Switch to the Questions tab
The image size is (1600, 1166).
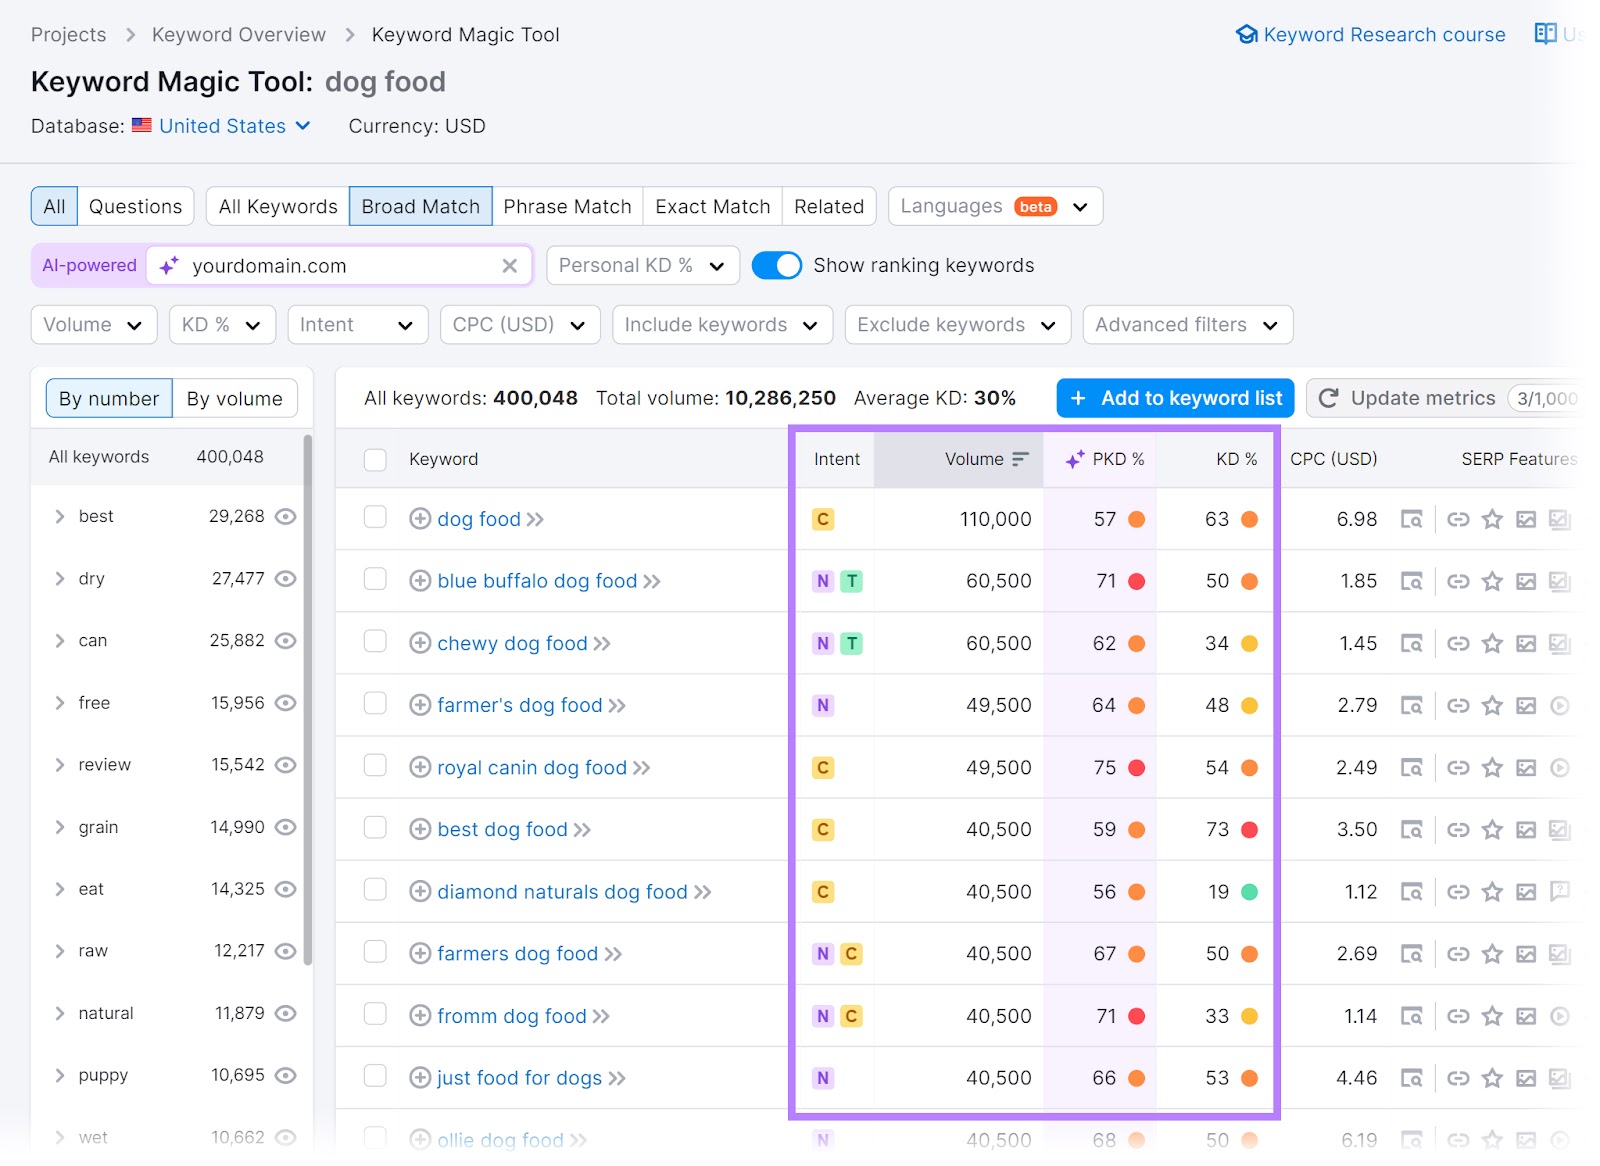click(x=135, y=206)
